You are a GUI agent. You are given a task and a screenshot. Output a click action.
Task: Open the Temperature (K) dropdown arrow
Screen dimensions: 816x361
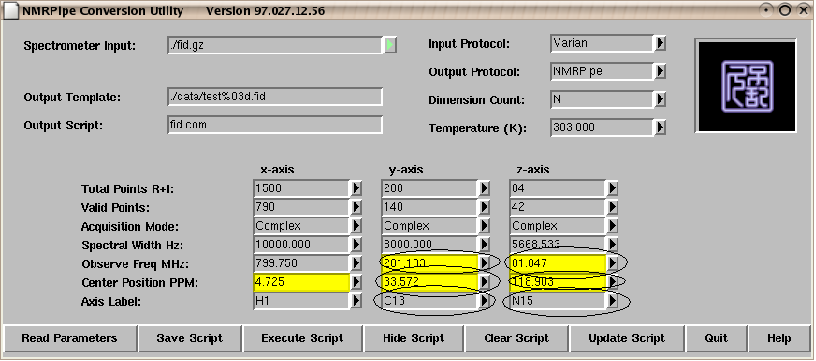click(x=660, y=127)
